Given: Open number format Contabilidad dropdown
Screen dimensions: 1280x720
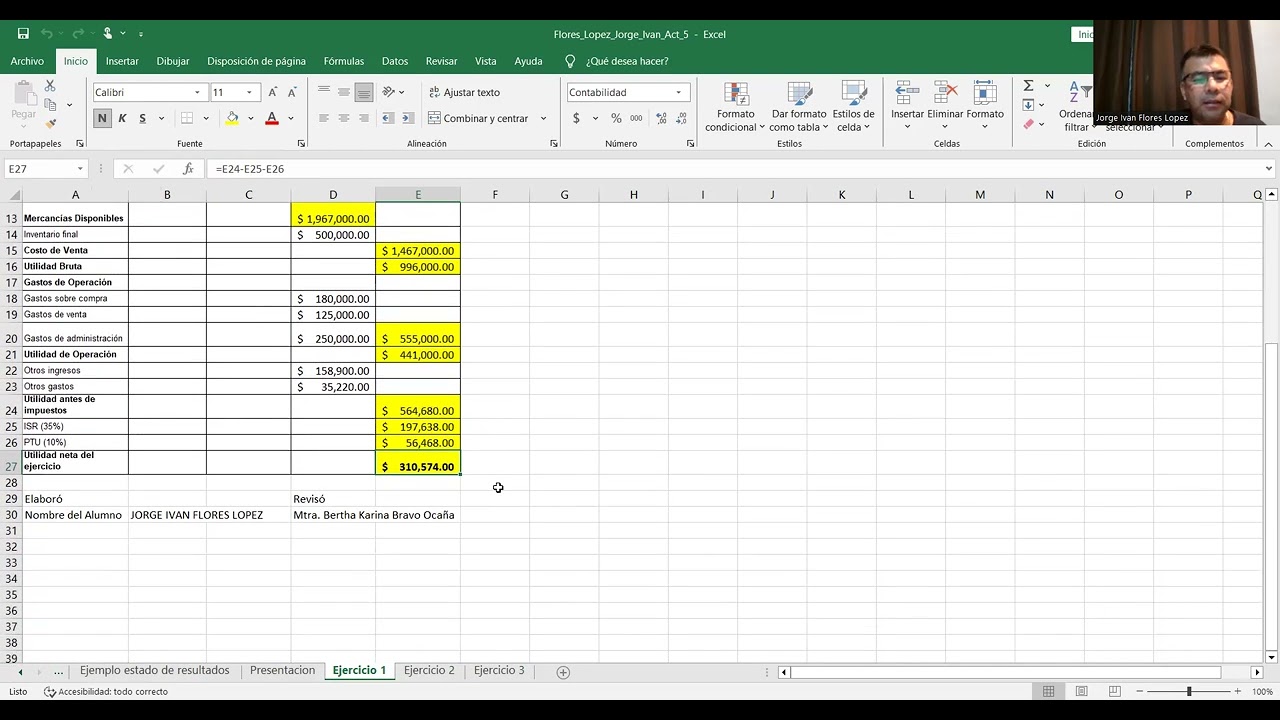Looking at the screenshot, I should [x=678, y=92].
